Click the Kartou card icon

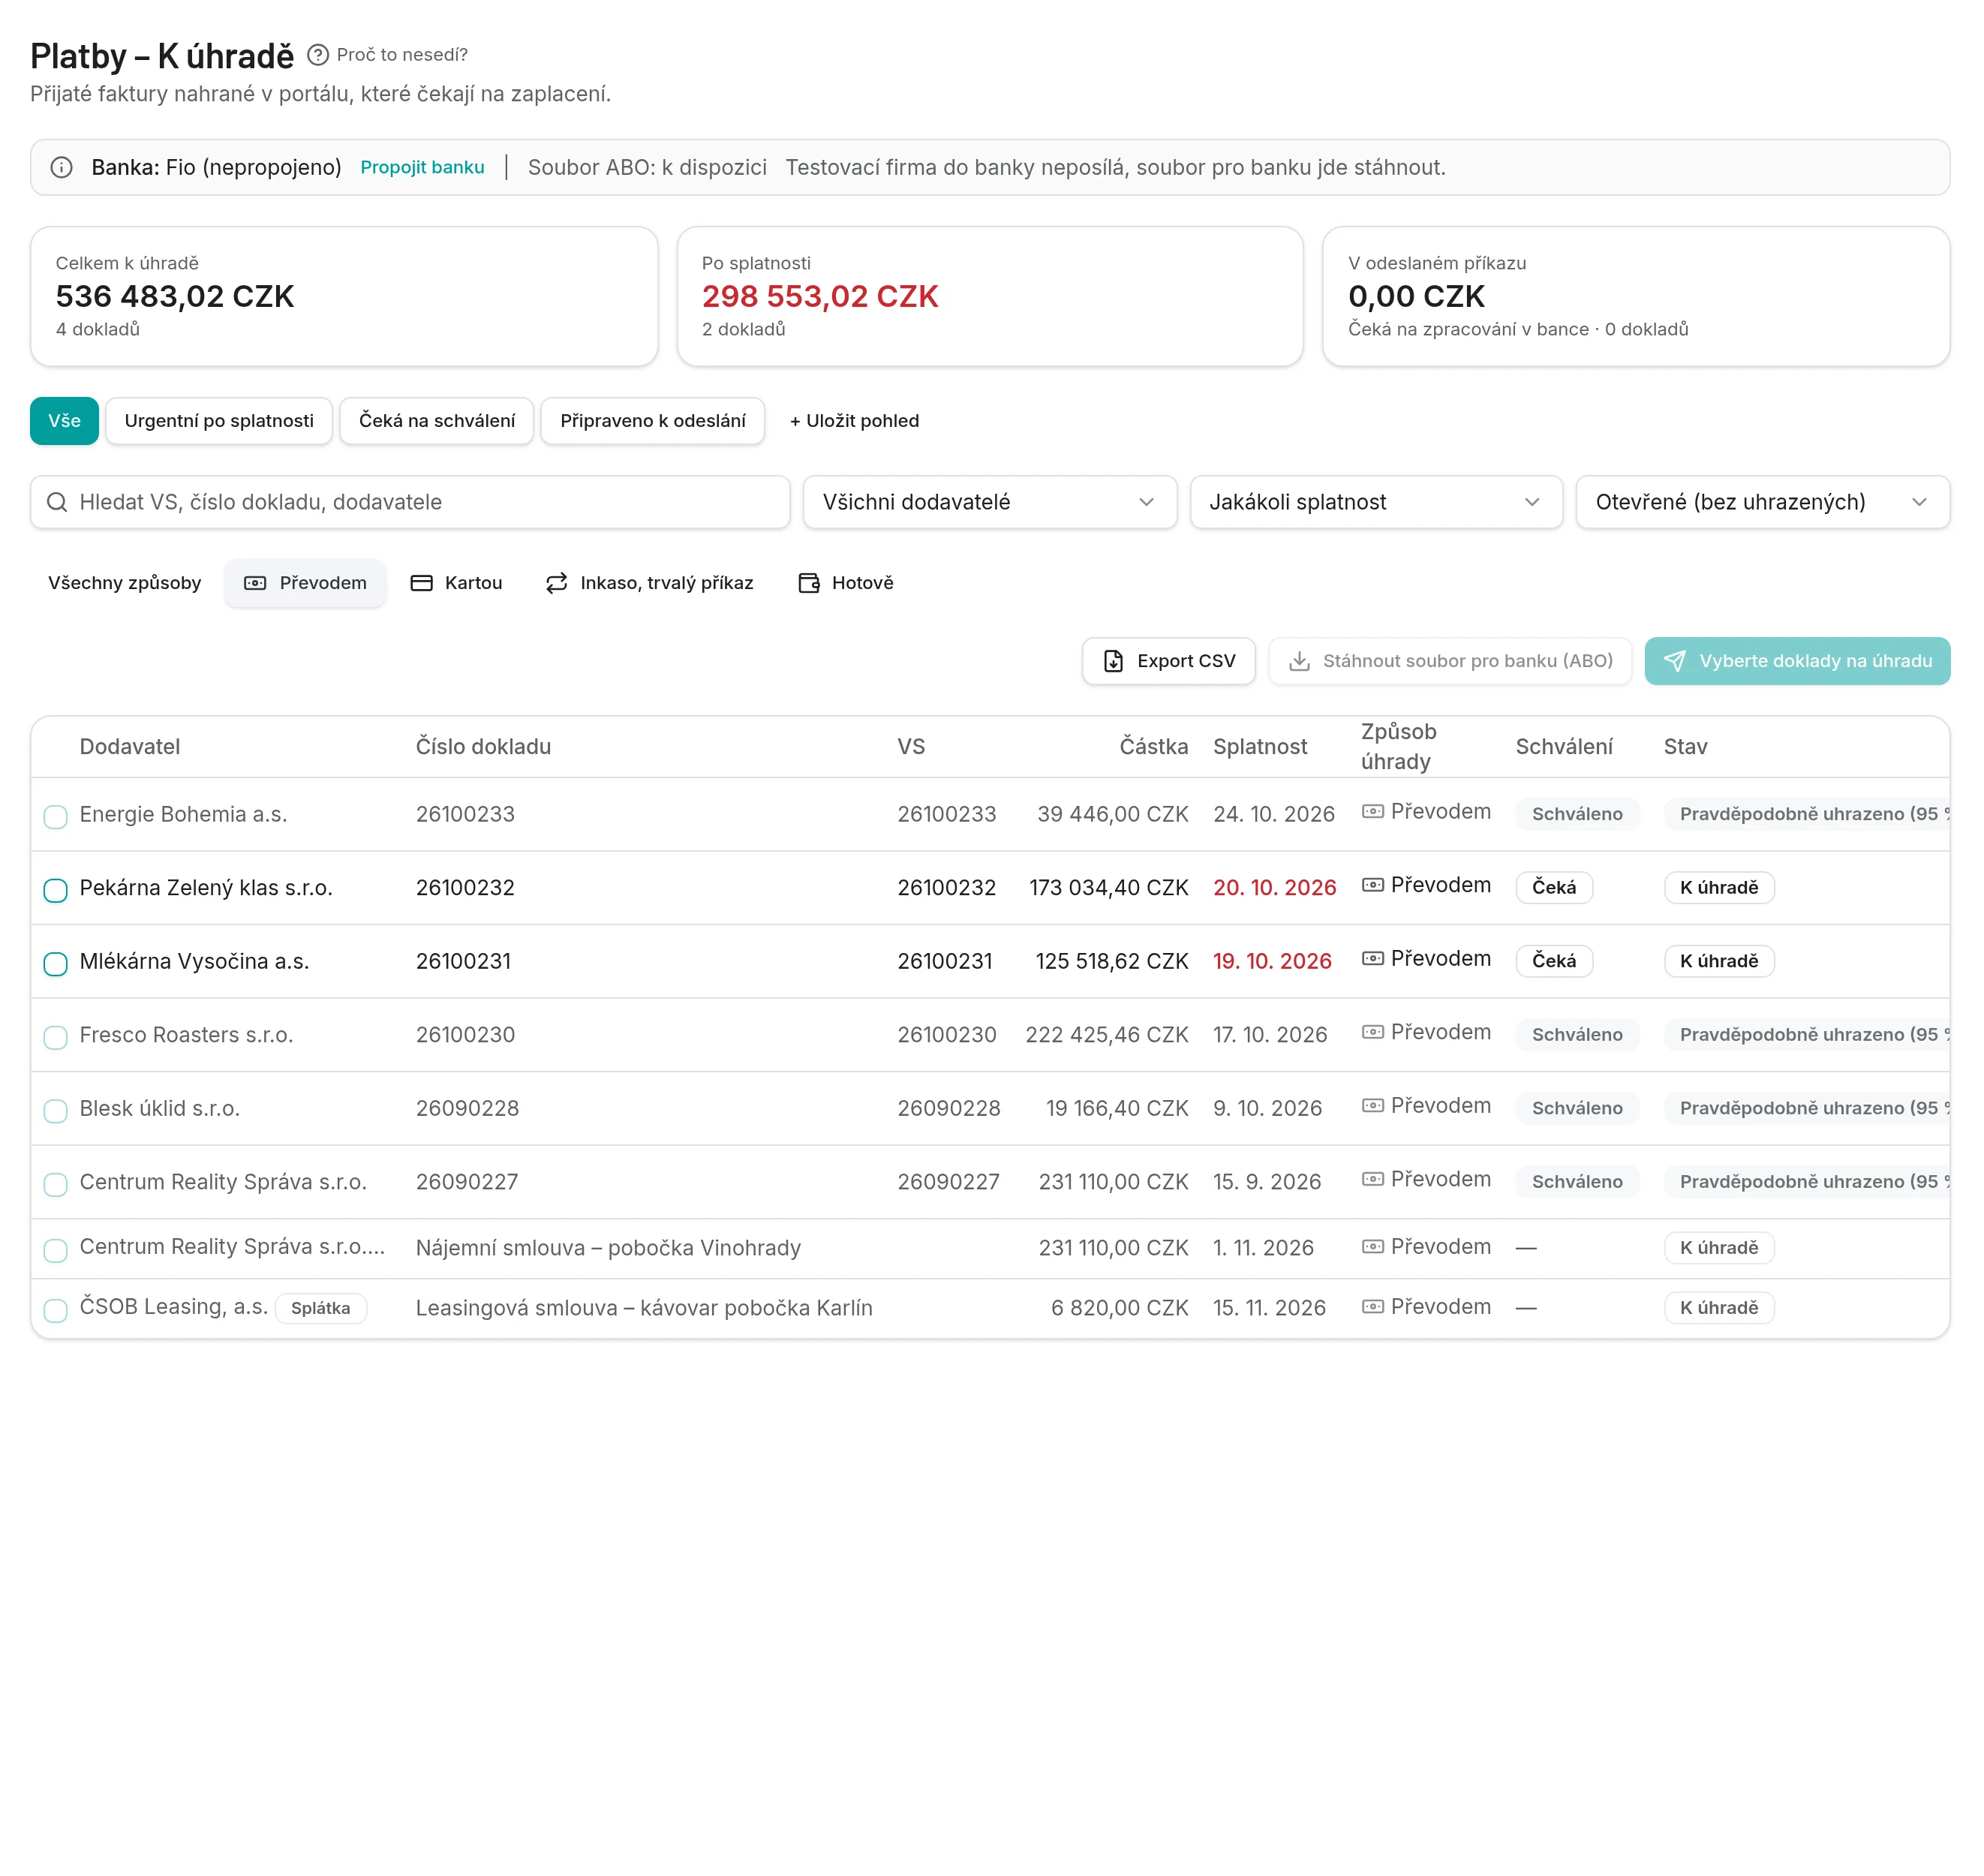[422, 583]
